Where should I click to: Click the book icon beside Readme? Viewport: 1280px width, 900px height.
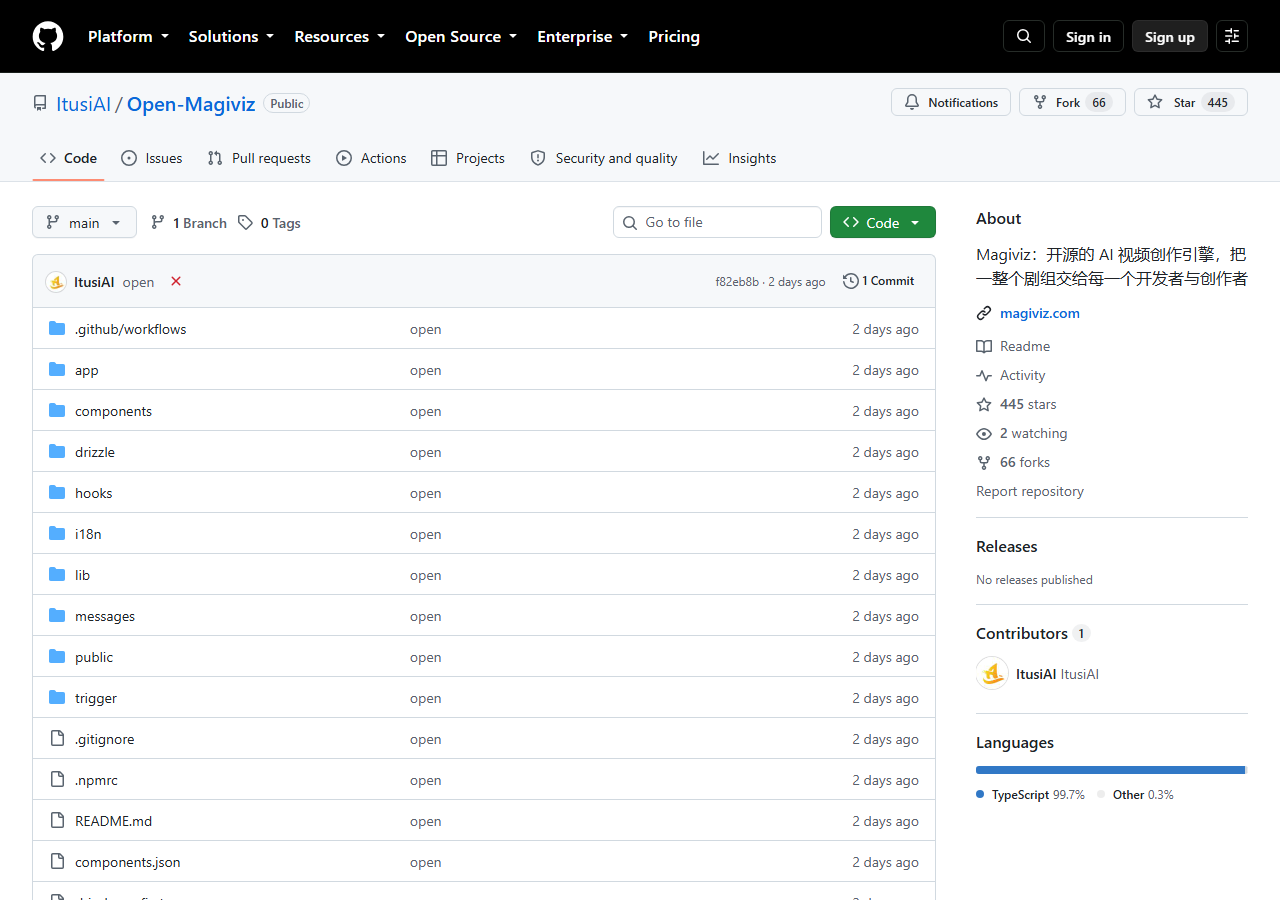tap(984, 346)
